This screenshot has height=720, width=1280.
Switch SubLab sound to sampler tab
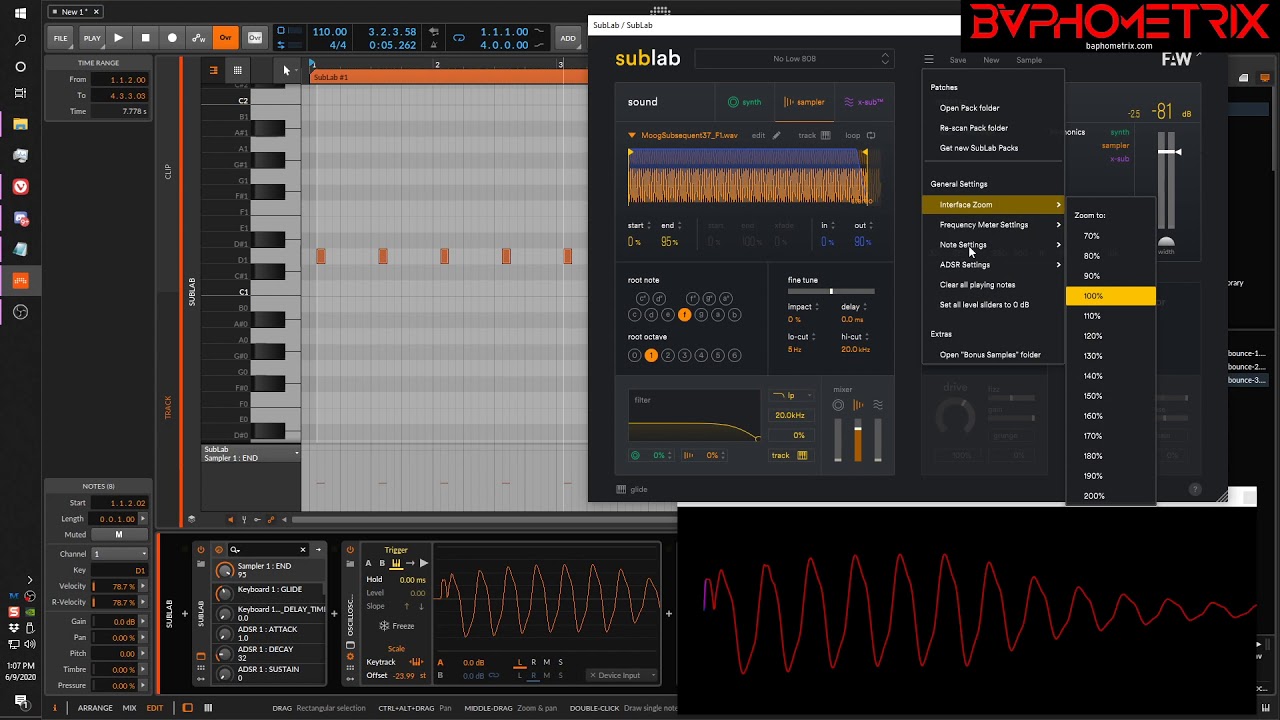pos(804,102)
